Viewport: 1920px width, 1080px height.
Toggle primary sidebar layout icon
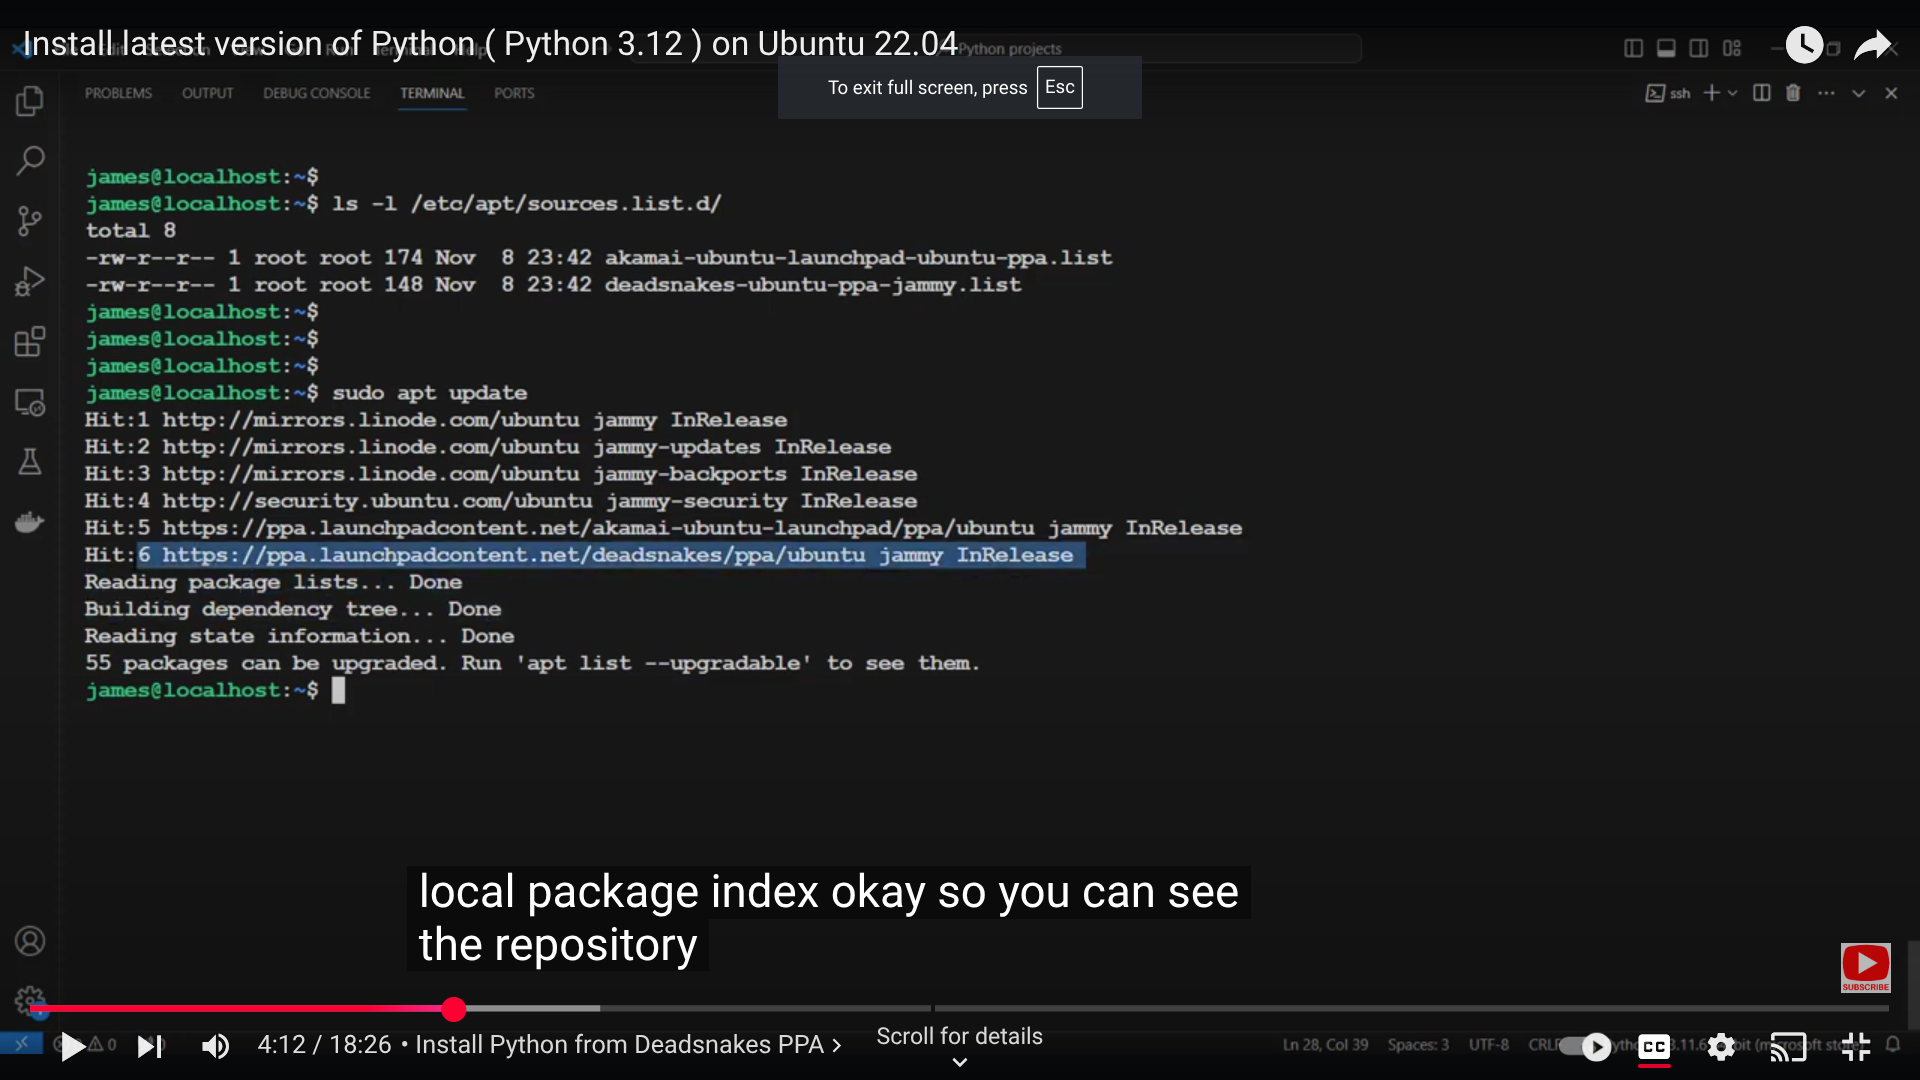click(1634, 48)
